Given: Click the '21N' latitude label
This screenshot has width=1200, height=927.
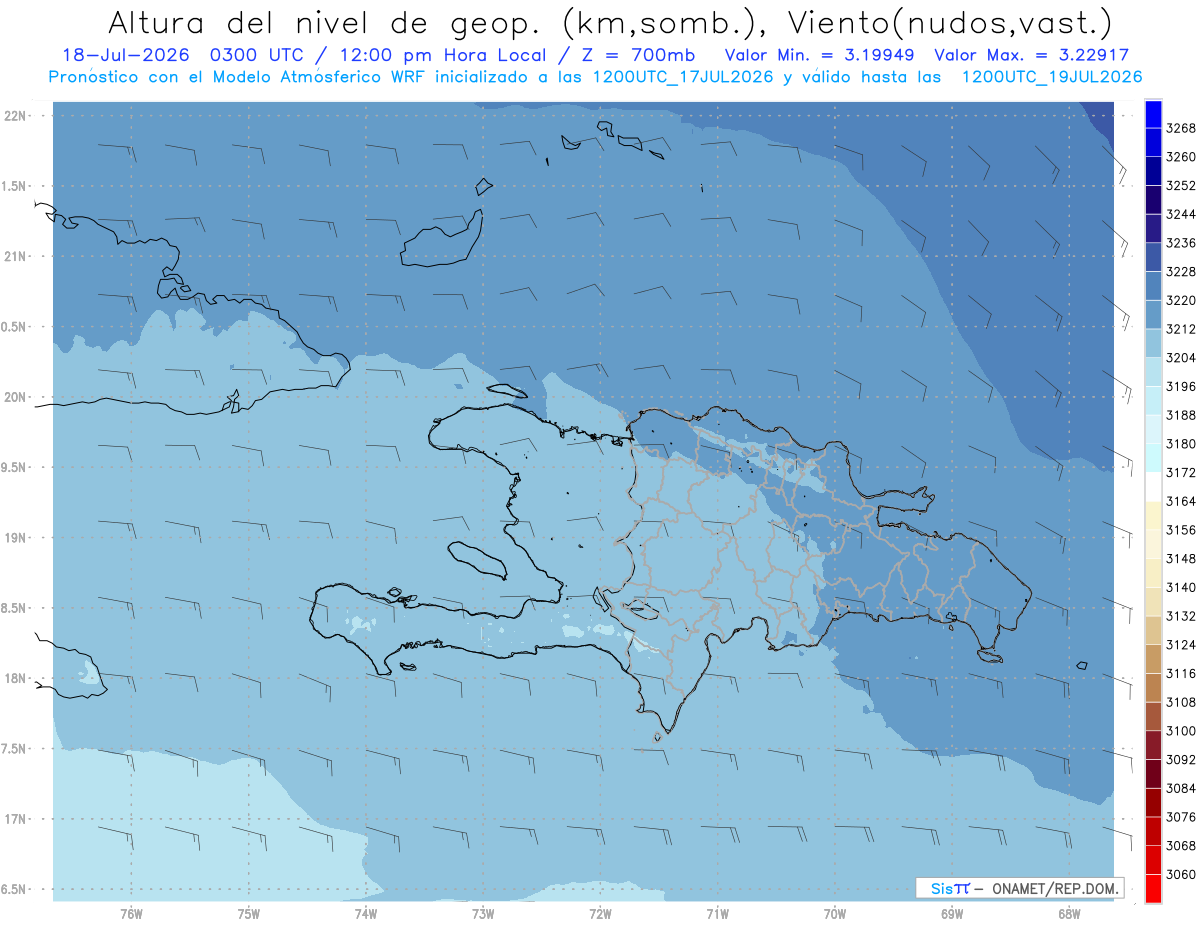Looking at the screenshot, I should 16,256.
